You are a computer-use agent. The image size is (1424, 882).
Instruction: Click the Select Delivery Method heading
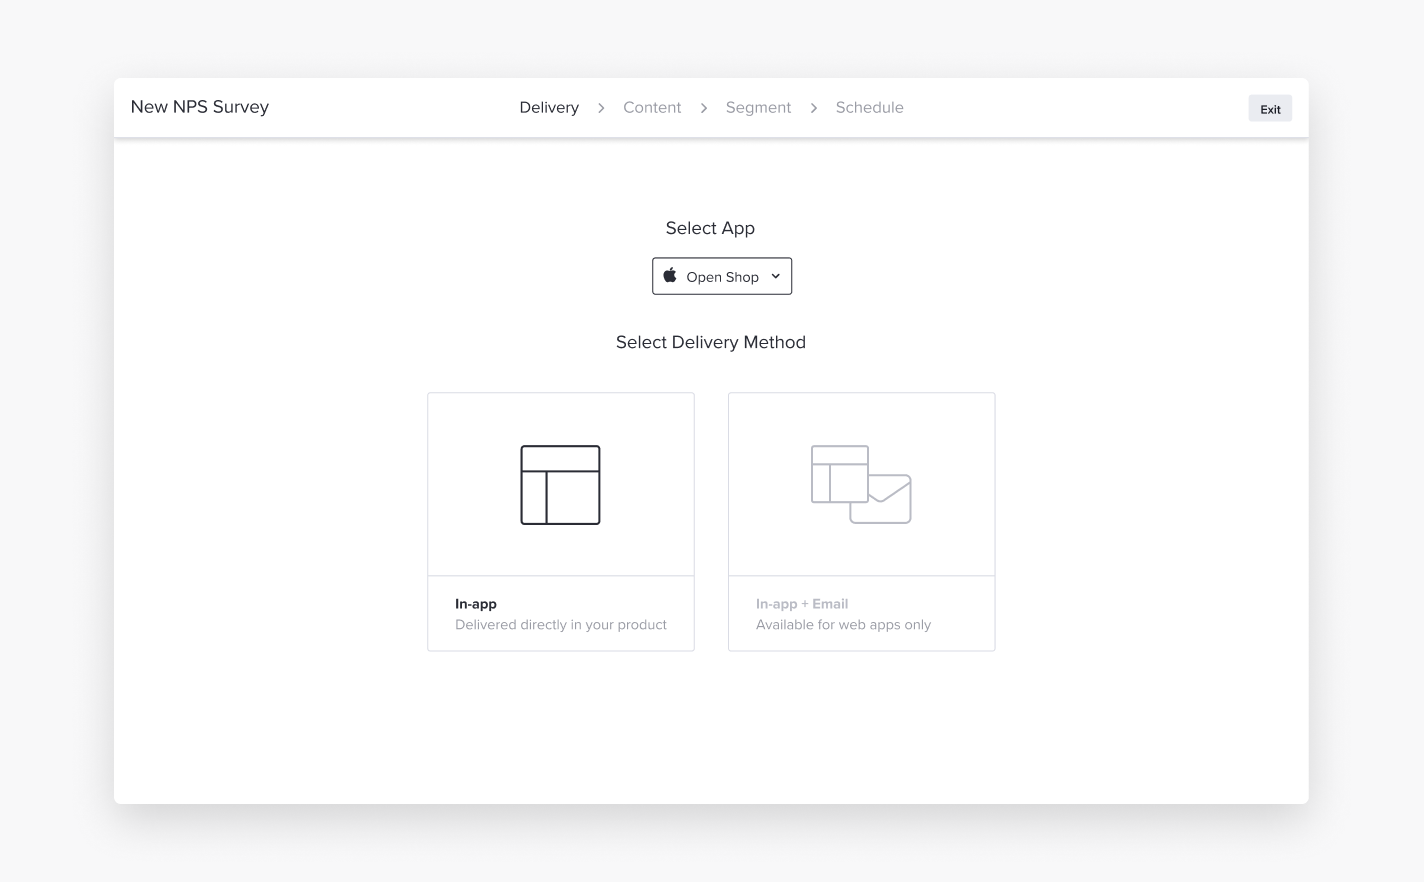click(x=711, y=342)
